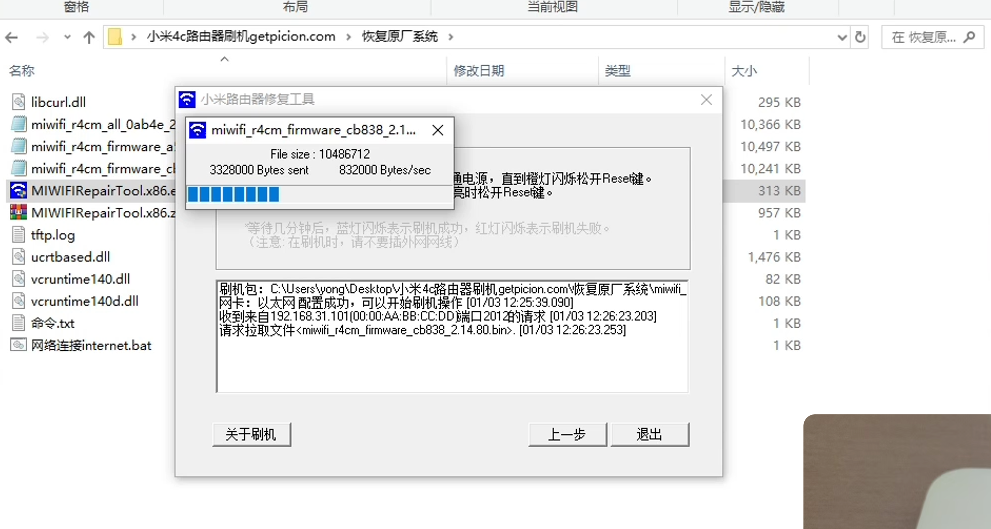Open the recent locations dropdown arrow
The width and height of the screenshot is (991, 529).
(x=67, y=37)
